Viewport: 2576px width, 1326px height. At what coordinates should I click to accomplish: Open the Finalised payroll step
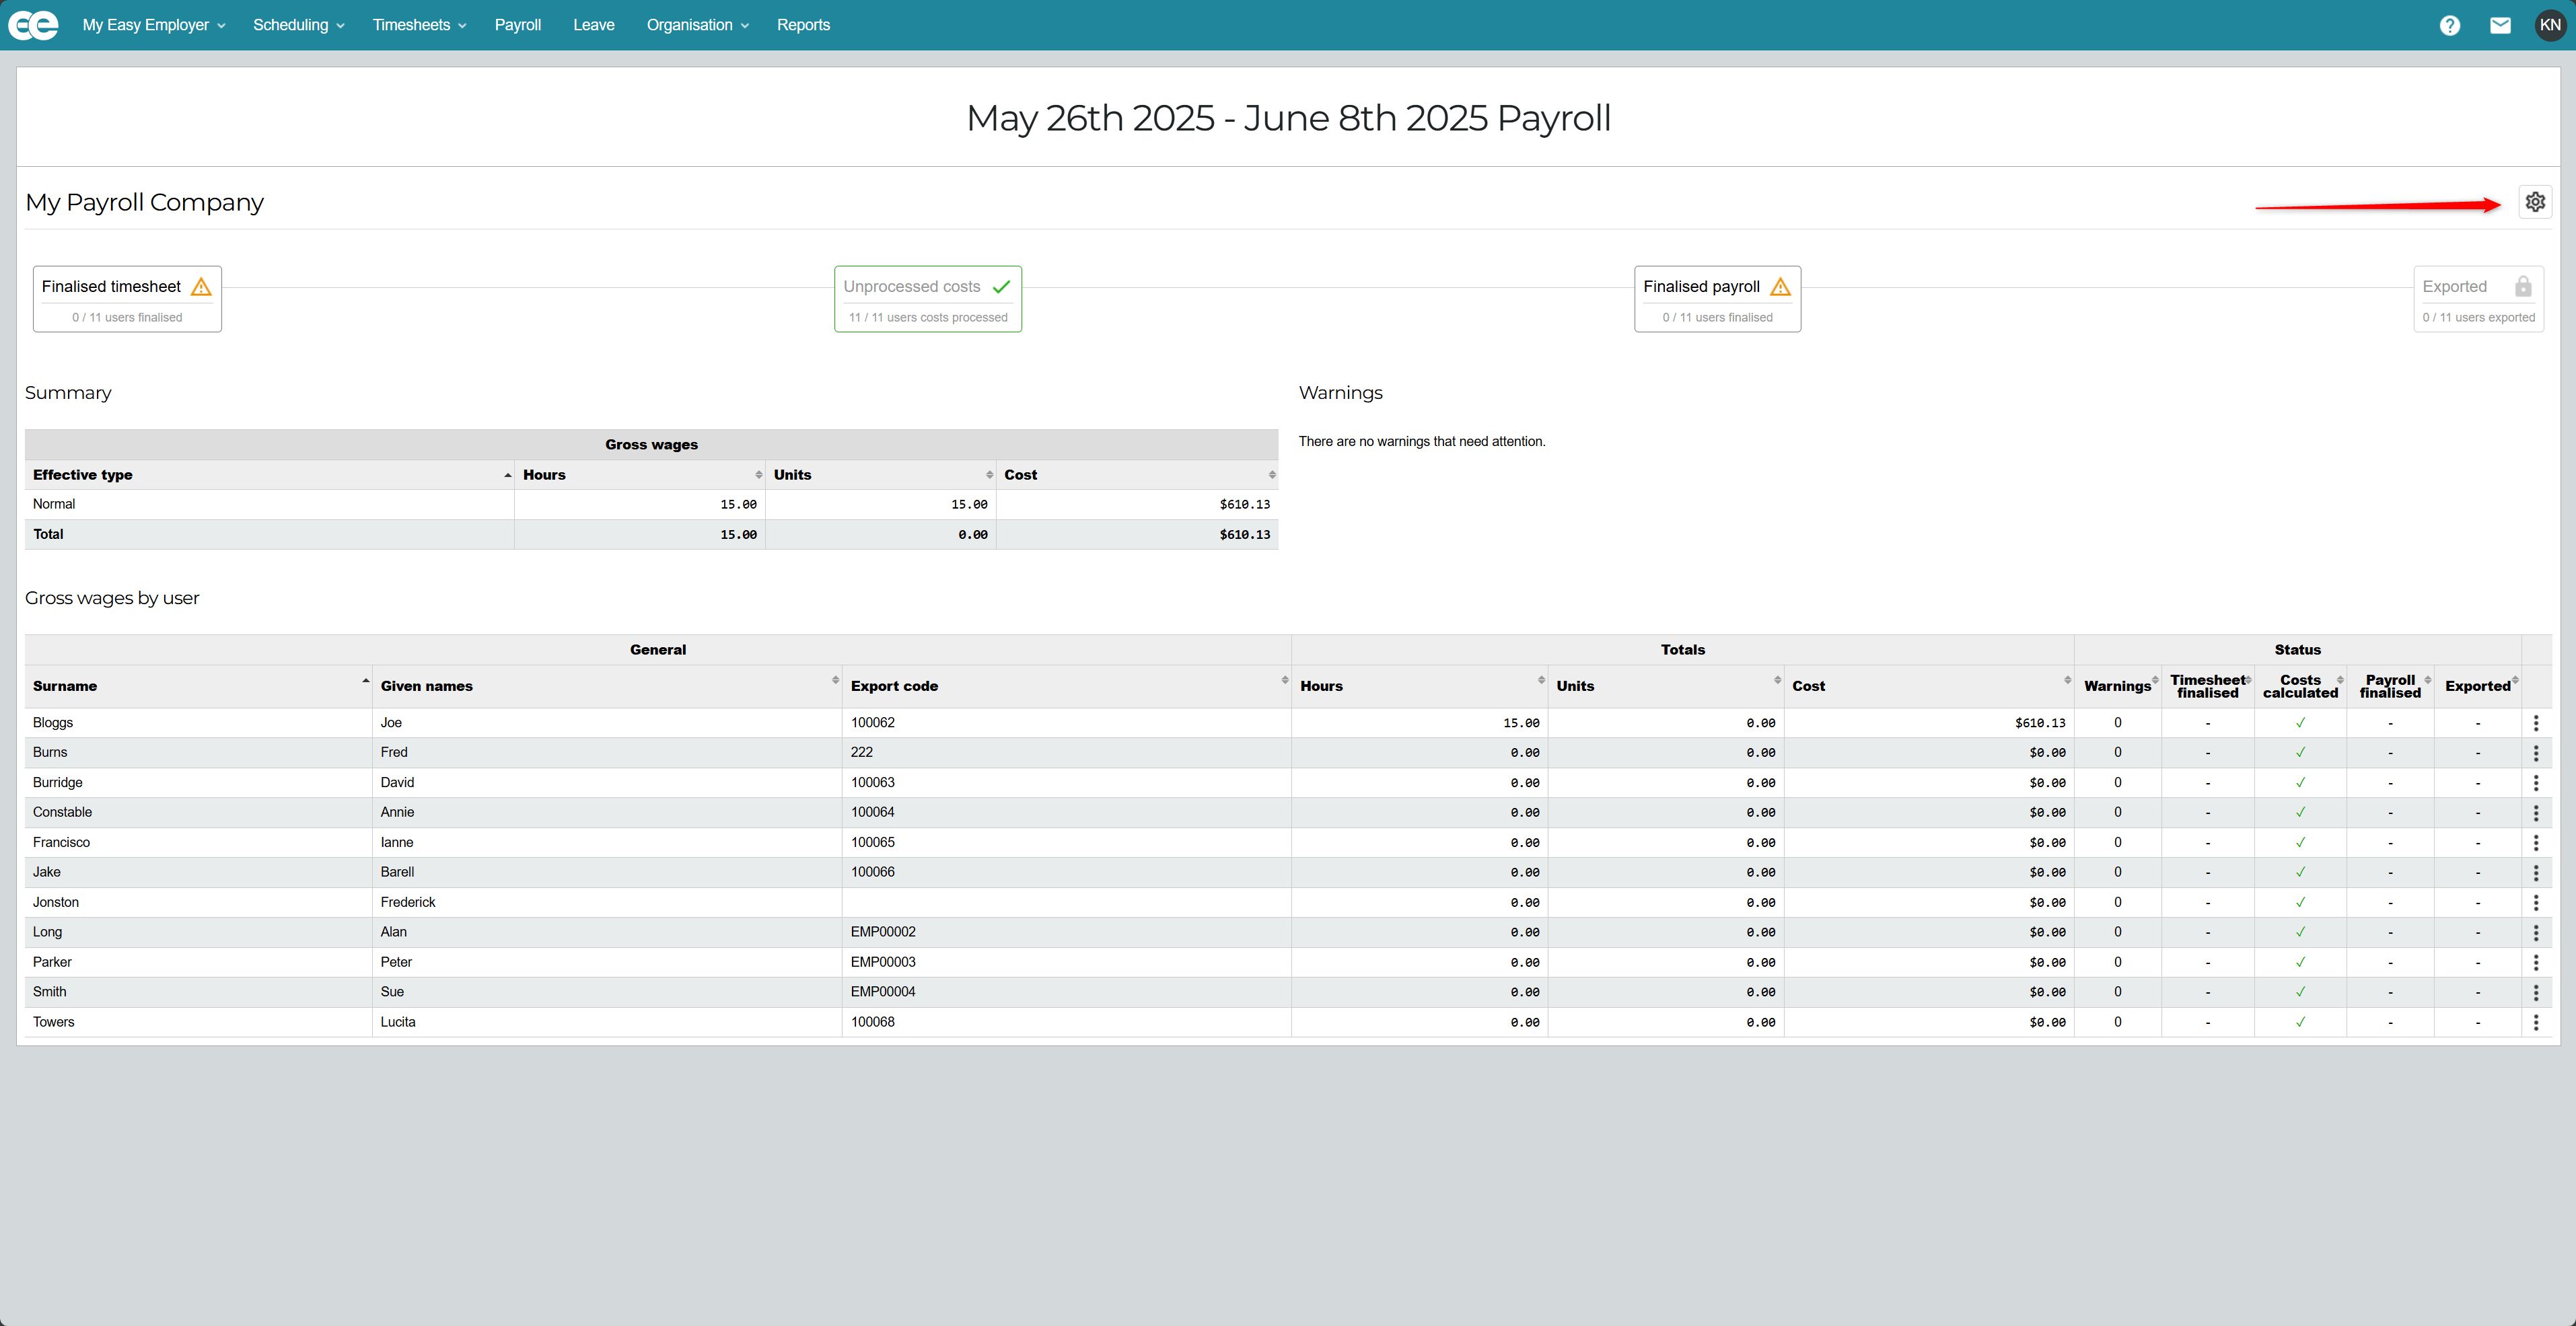1717,299
